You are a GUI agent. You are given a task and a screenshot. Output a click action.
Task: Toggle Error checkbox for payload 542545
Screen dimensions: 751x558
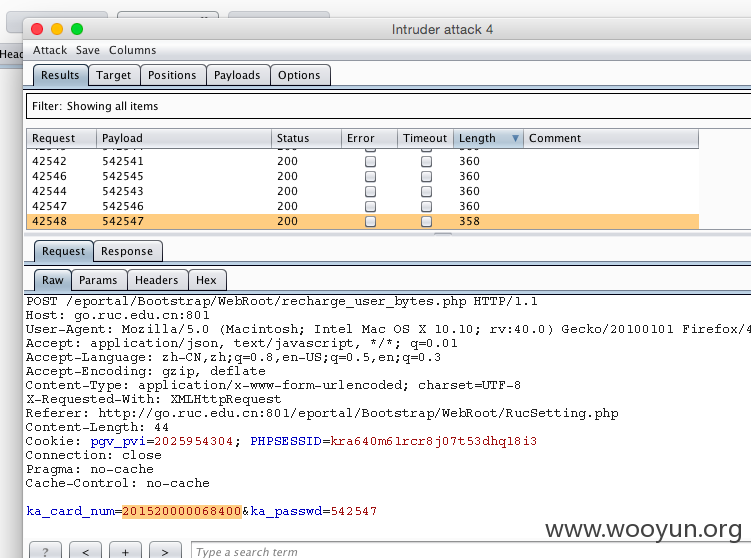point(370,176)
